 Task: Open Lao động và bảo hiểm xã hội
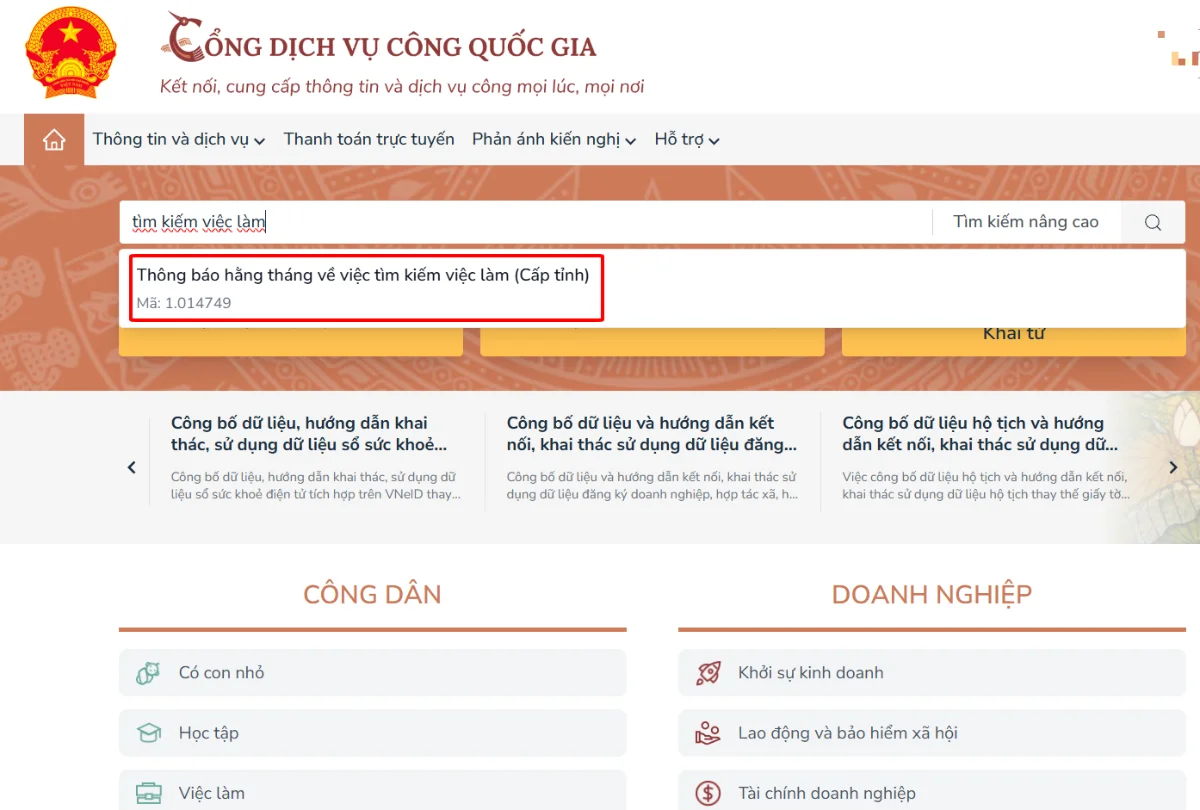pos(932,733)
